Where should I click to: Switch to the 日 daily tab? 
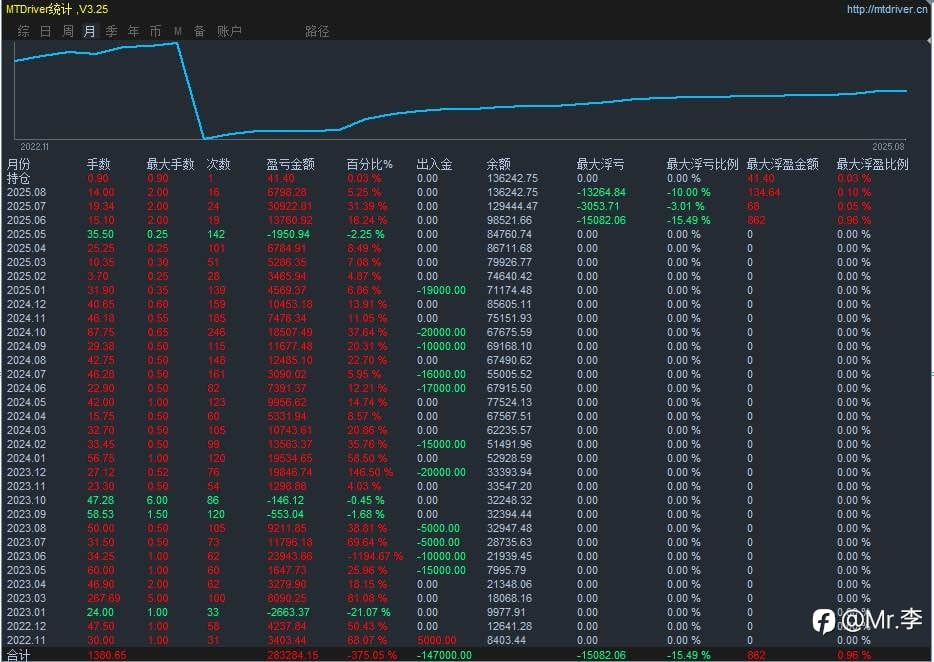click(45, 31)
